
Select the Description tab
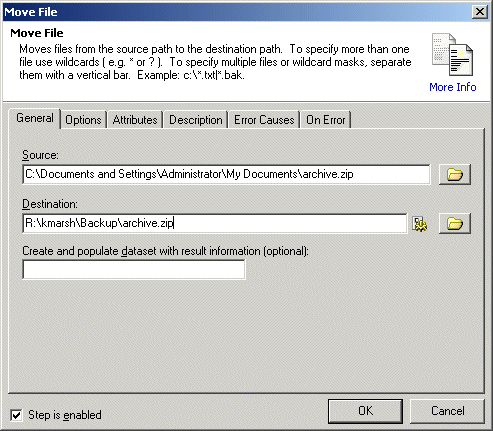[196, 120]
